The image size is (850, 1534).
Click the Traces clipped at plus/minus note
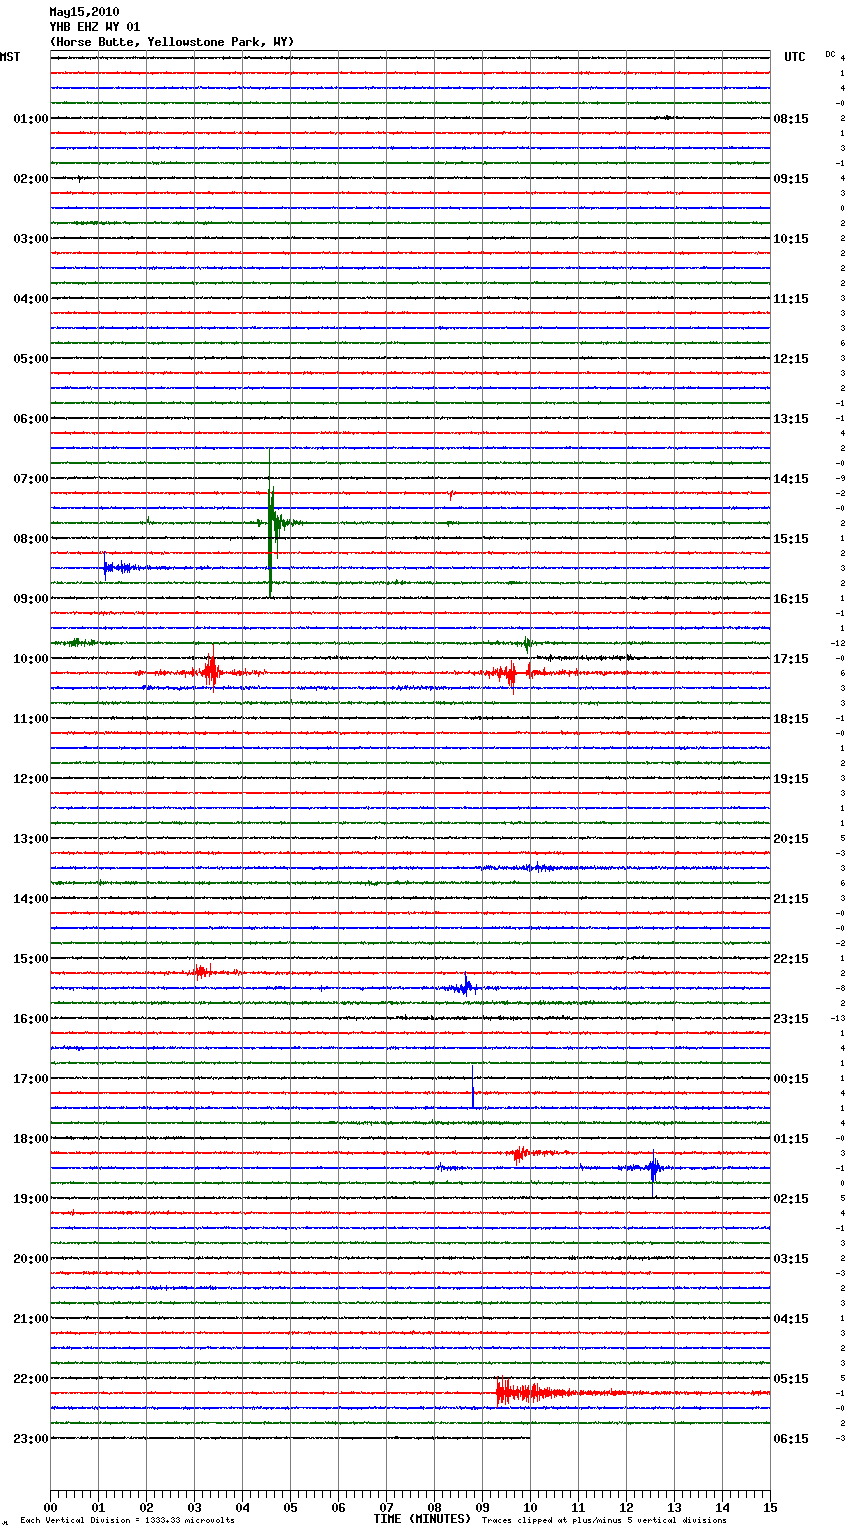(604, 1521)
